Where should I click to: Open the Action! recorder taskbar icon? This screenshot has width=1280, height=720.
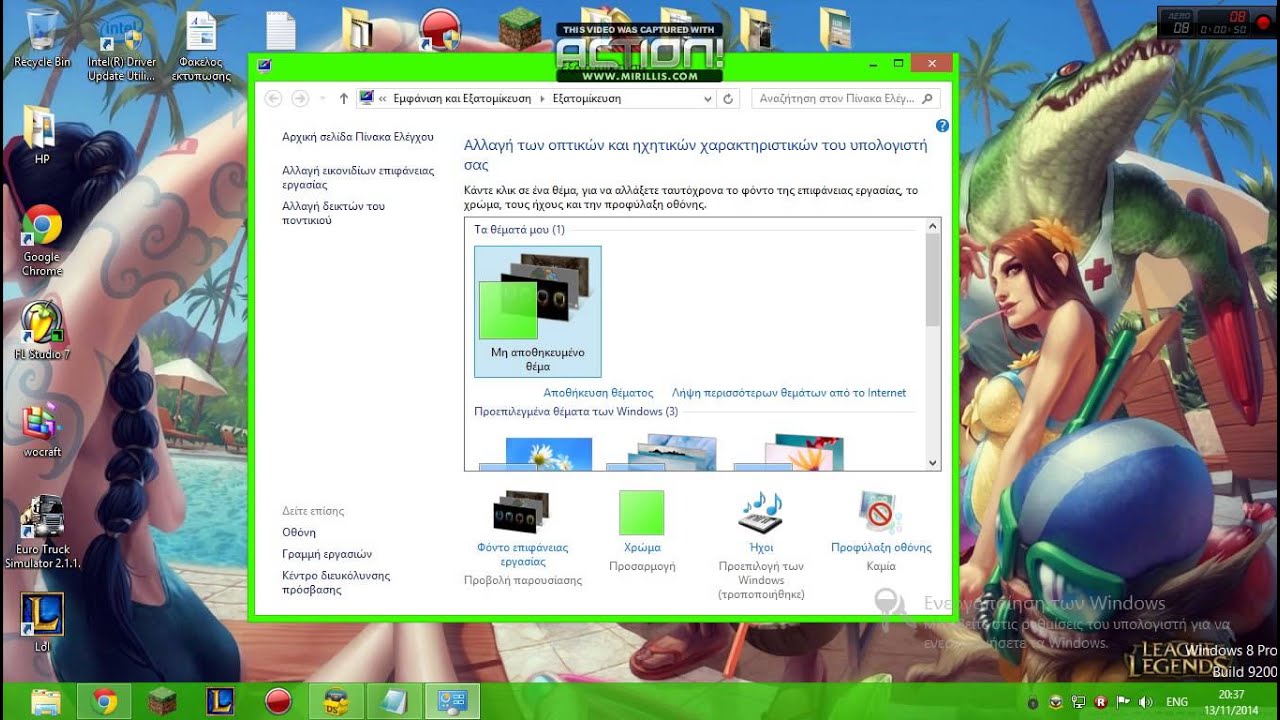click(x=278, y=701)
